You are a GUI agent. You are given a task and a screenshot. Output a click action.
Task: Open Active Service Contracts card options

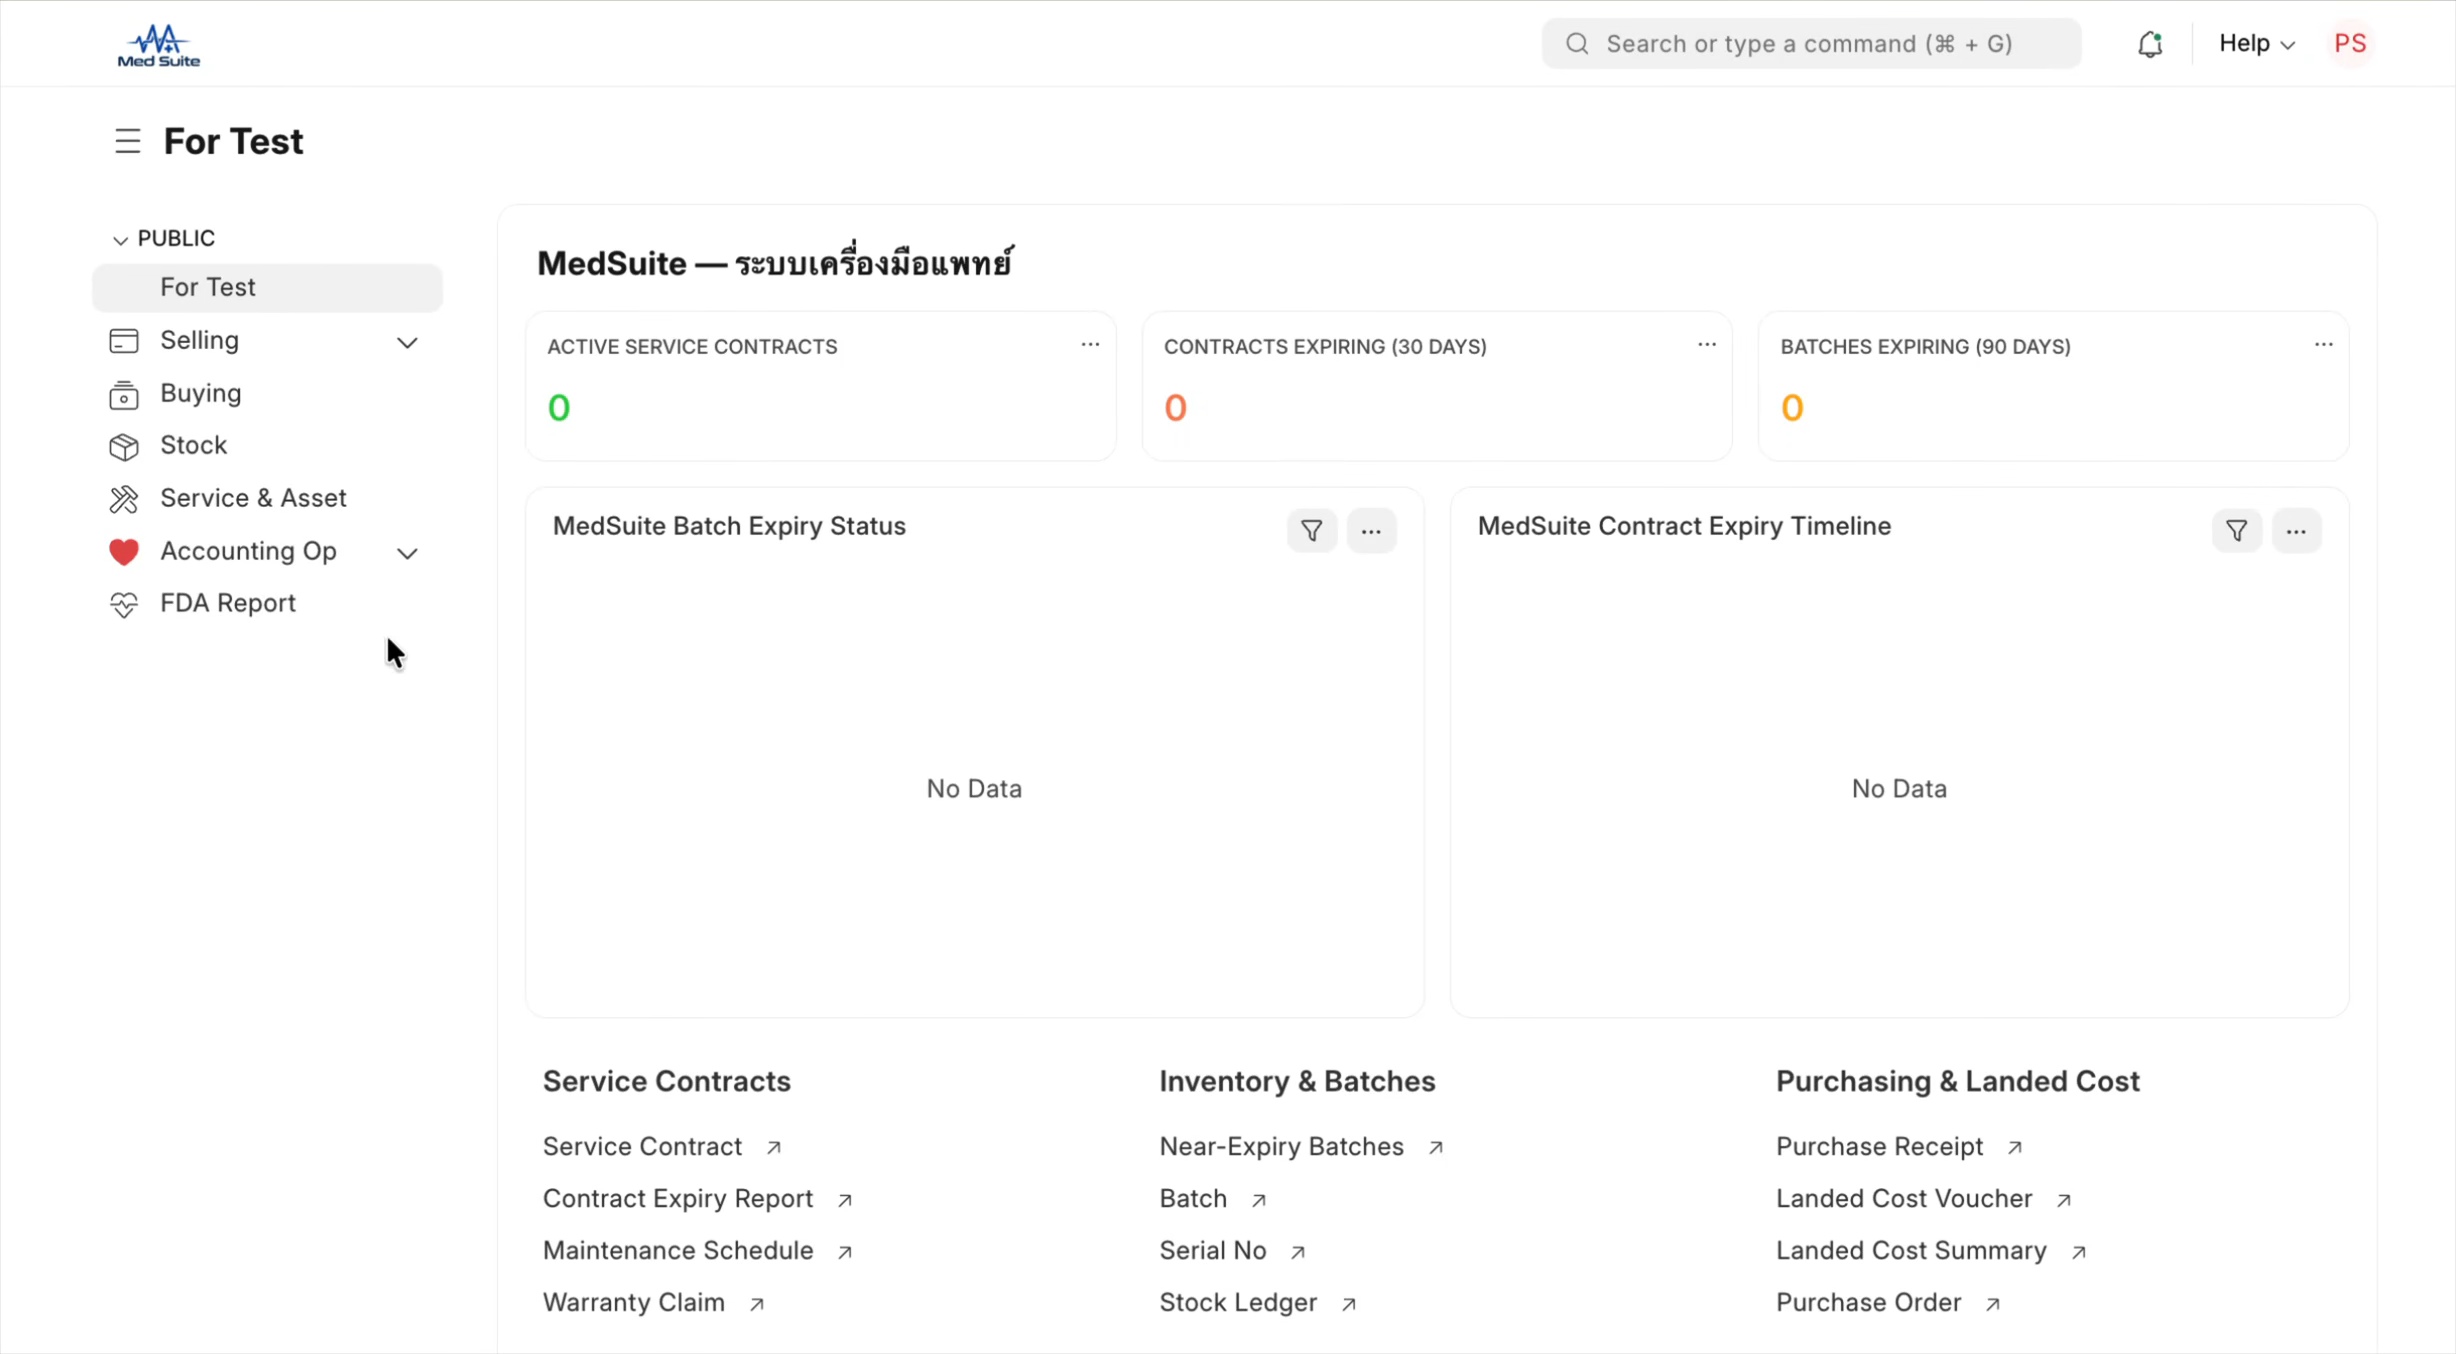[1090, 345]
